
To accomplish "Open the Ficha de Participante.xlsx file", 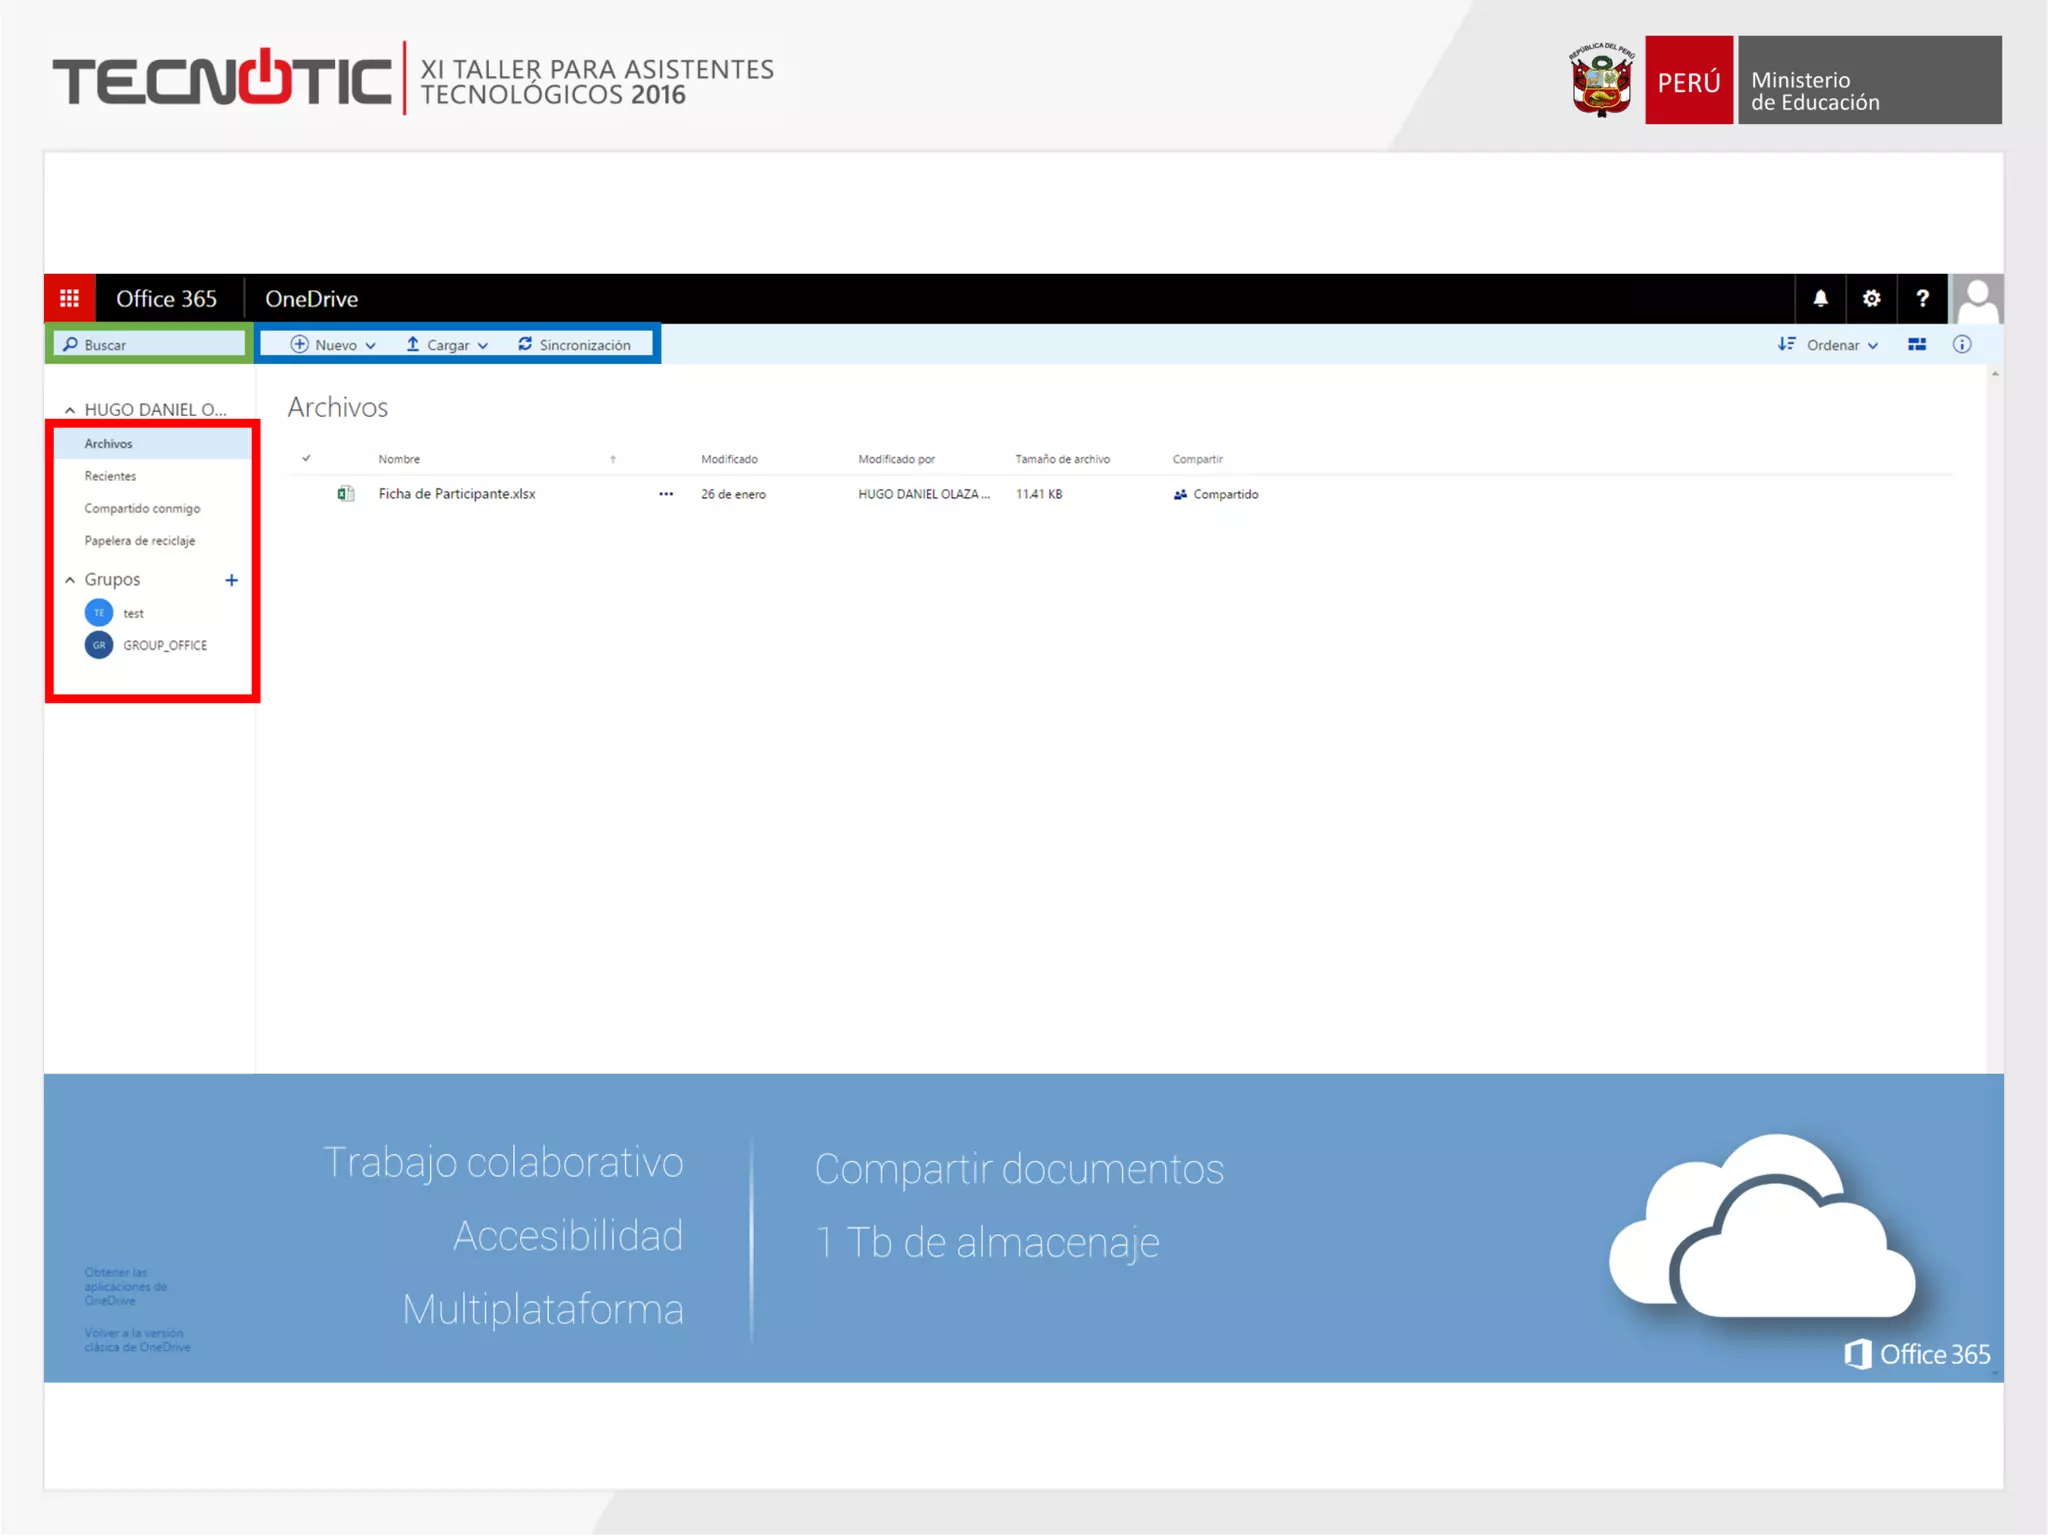I will (457, 493).
